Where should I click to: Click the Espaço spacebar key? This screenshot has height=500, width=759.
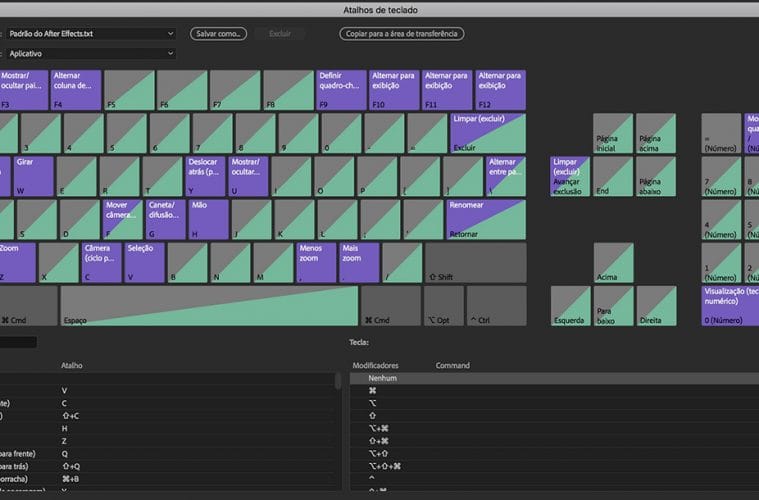209,305
